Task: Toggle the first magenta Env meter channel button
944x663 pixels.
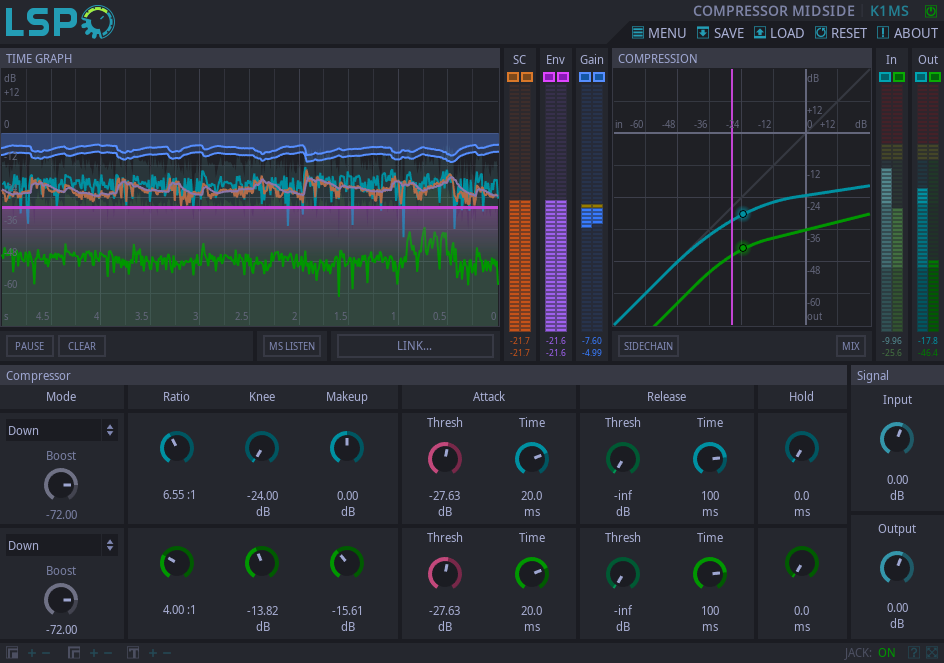Action: 548,77
